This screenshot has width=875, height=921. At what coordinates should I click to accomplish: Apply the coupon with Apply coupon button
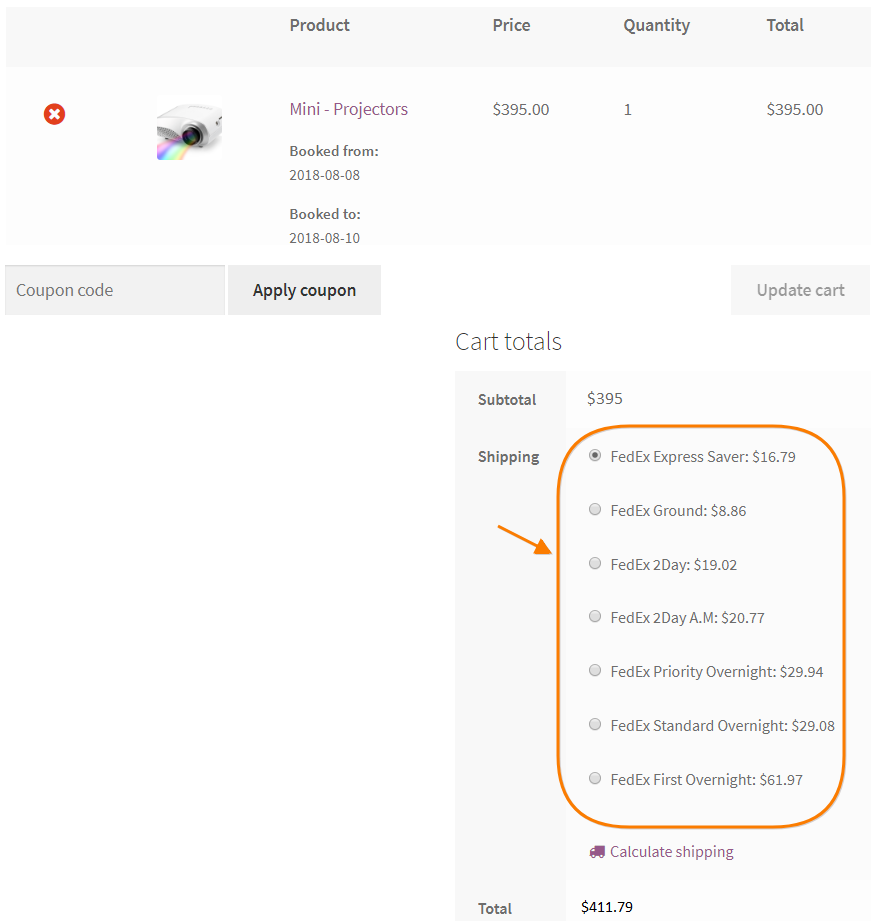pyautogui.click(x=304, y=290)
